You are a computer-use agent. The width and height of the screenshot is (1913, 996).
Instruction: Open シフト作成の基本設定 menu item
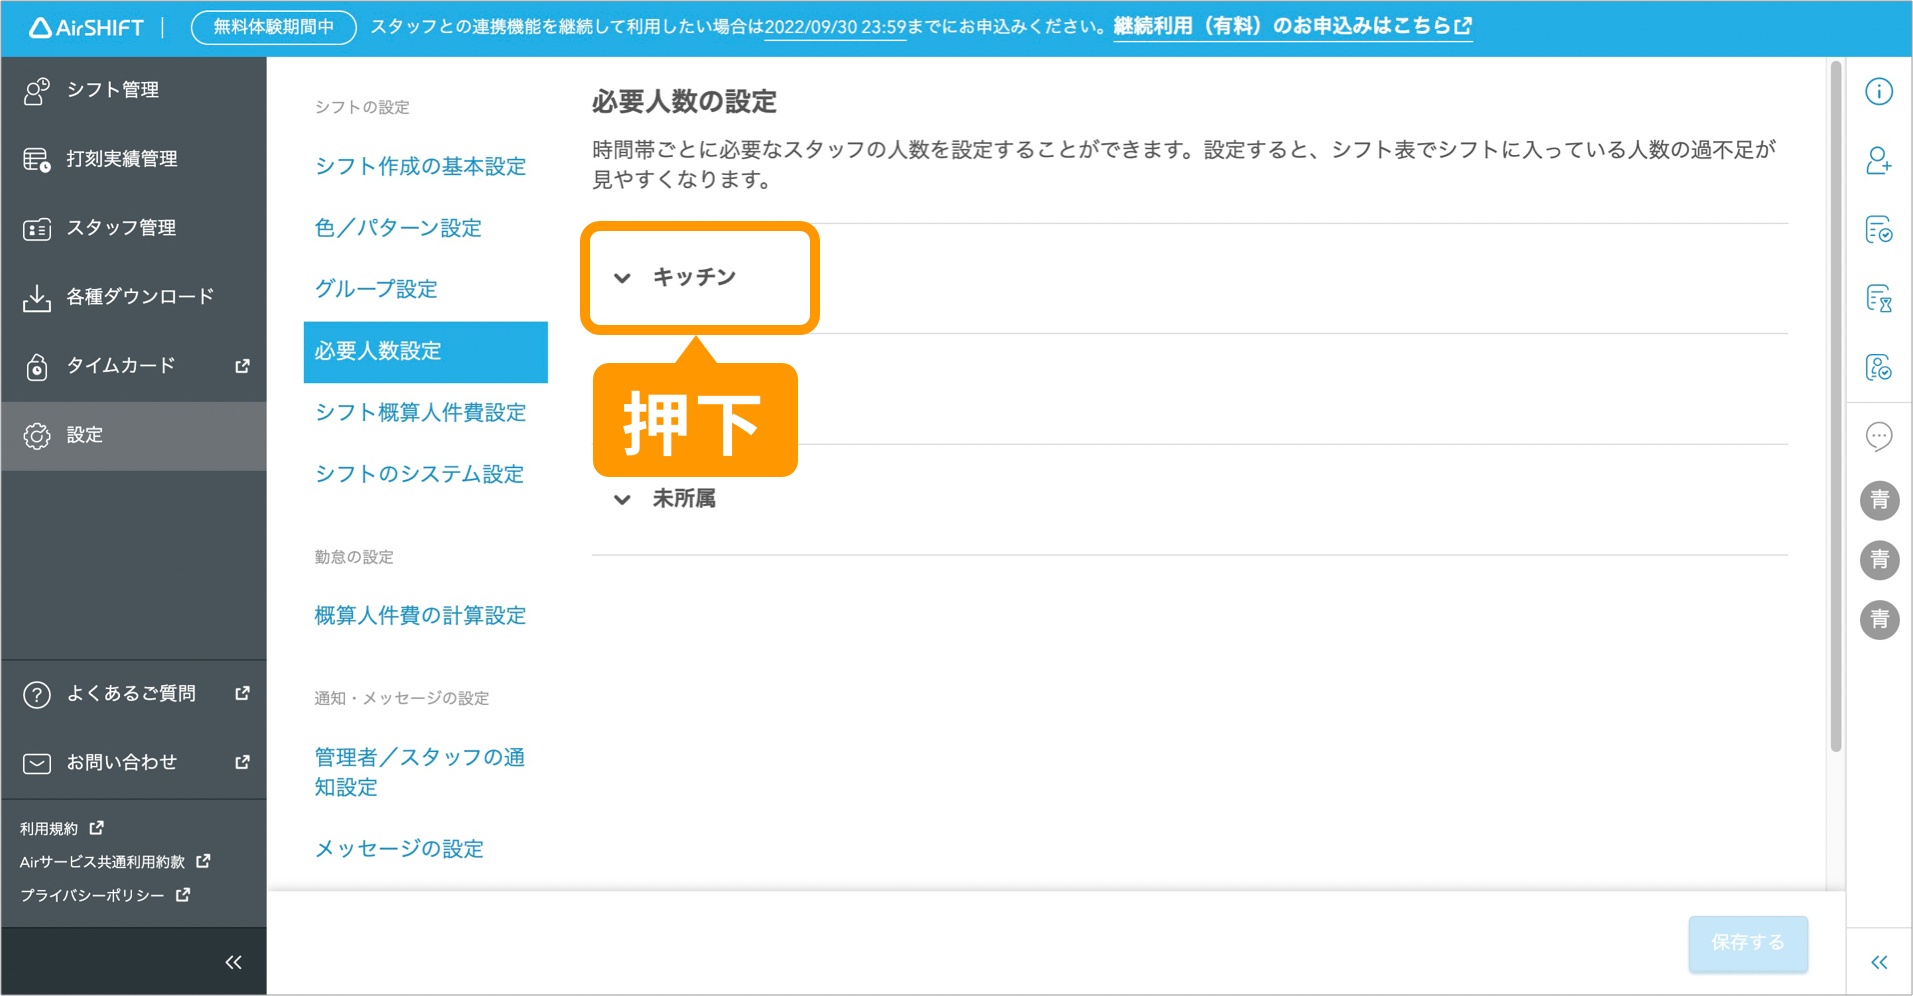point(421,166)
